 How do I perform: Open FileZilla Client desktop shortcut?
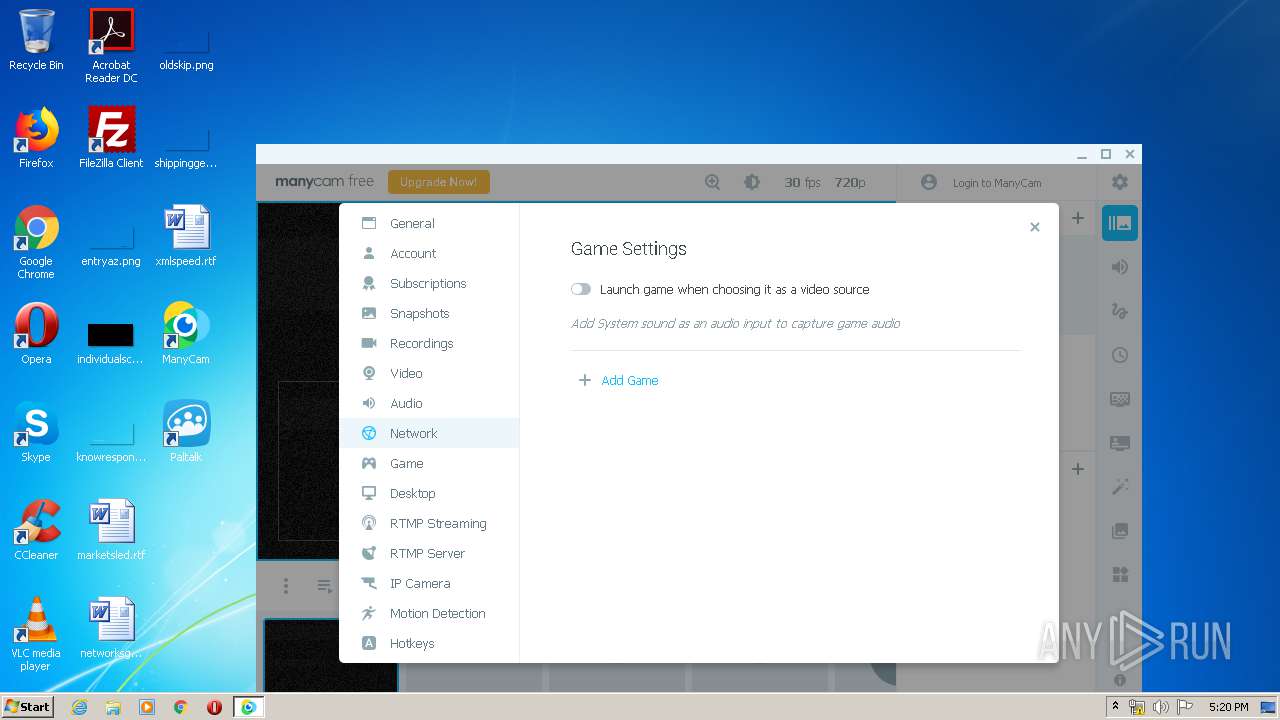pyautogui.click(x=111, y=138)
